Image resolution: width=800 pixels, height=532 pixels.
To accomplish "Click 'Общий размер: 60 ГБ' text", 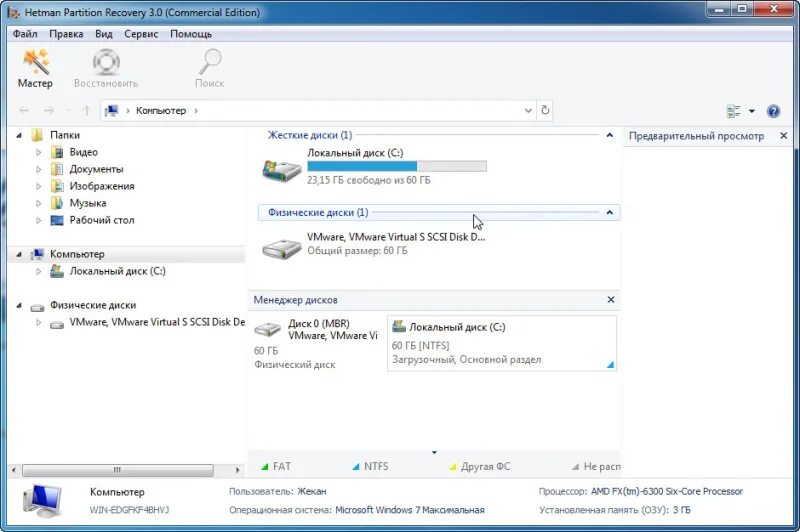I will [x=357, y=251].
